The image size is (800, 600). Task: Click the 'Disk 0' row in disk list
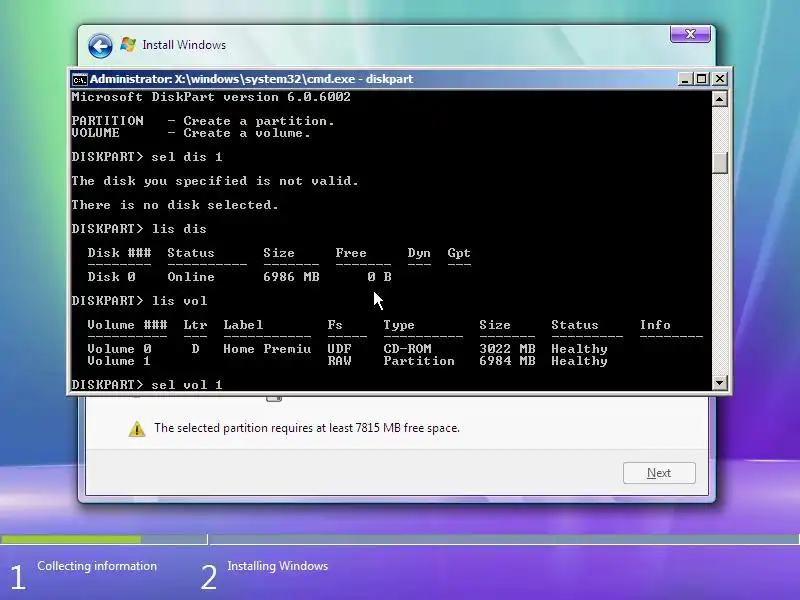pos(239,277)
